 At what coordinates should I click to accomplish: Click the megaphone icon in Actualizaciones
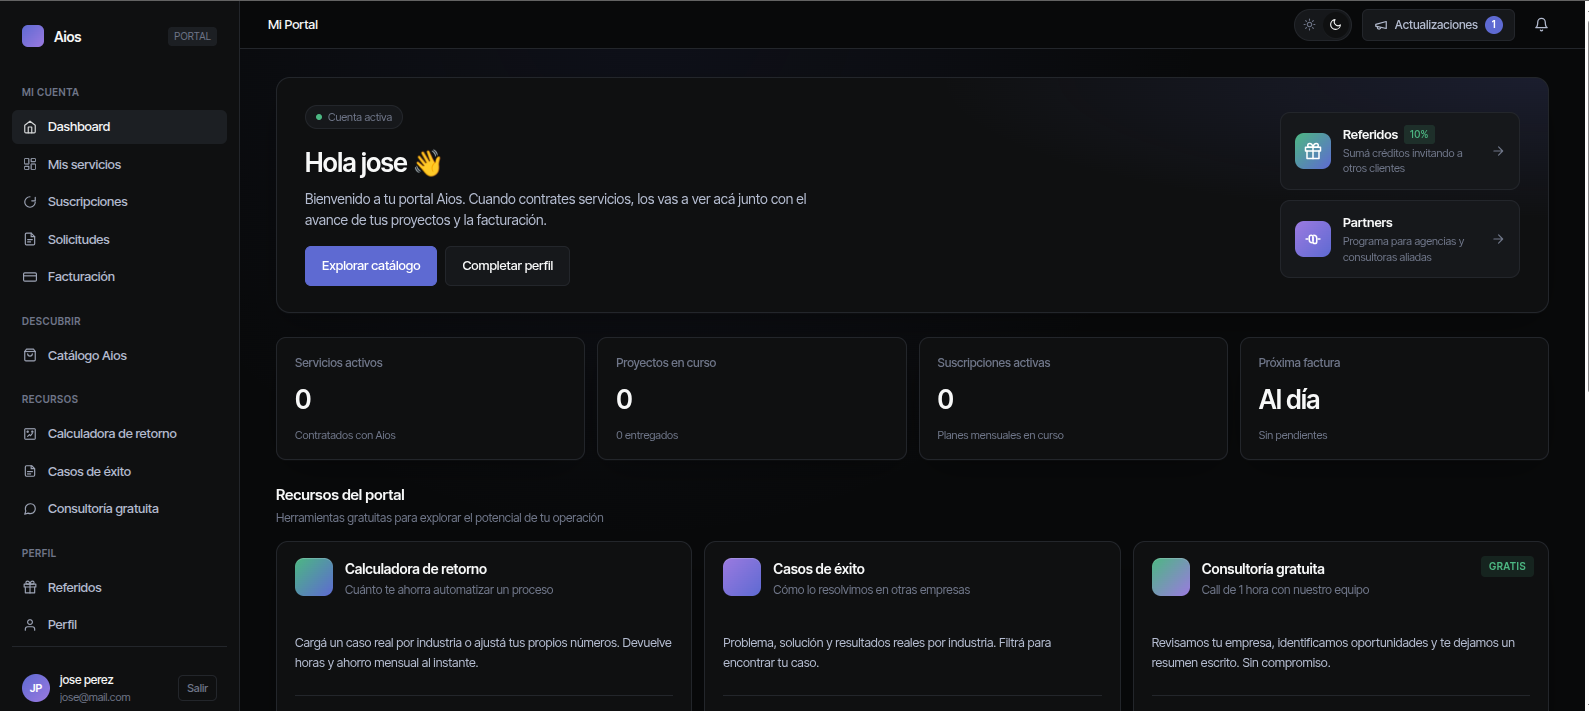point(1381,25)
